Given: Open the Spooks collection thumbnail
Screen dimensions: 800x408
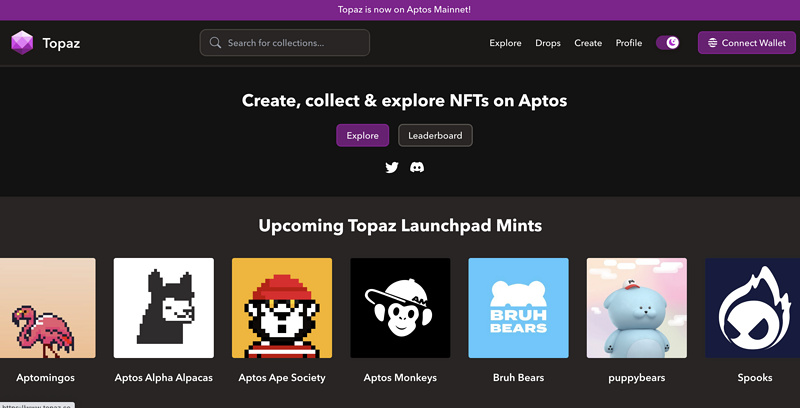Looking at the screenshot, I should [x=752, y=308].
